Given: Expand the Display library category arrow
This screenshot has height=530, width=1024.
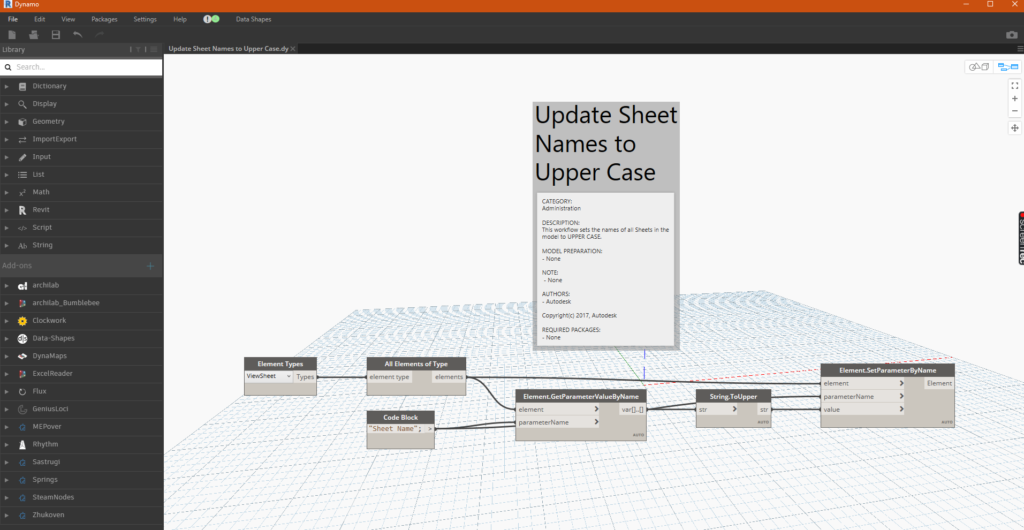Looking at the screenshot, I should pos(7,104).
